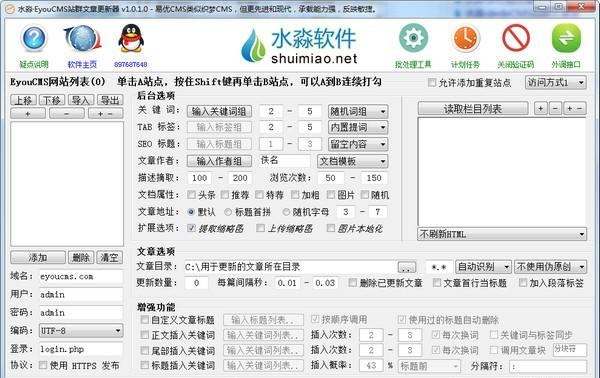Open the 计划任务 clock icon
This screenshot has width=600, height=378.
[x=465, y=38]
